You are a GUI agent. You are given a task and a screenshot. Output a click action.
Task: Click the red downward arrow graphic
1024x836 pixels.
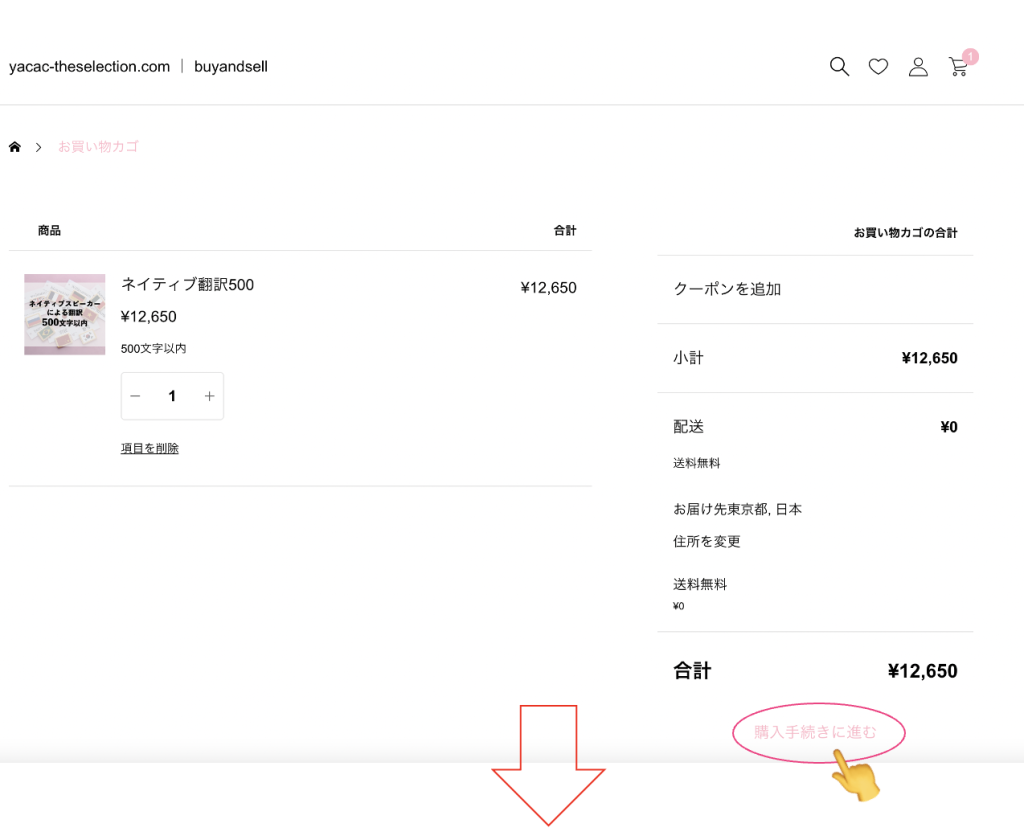548,765
